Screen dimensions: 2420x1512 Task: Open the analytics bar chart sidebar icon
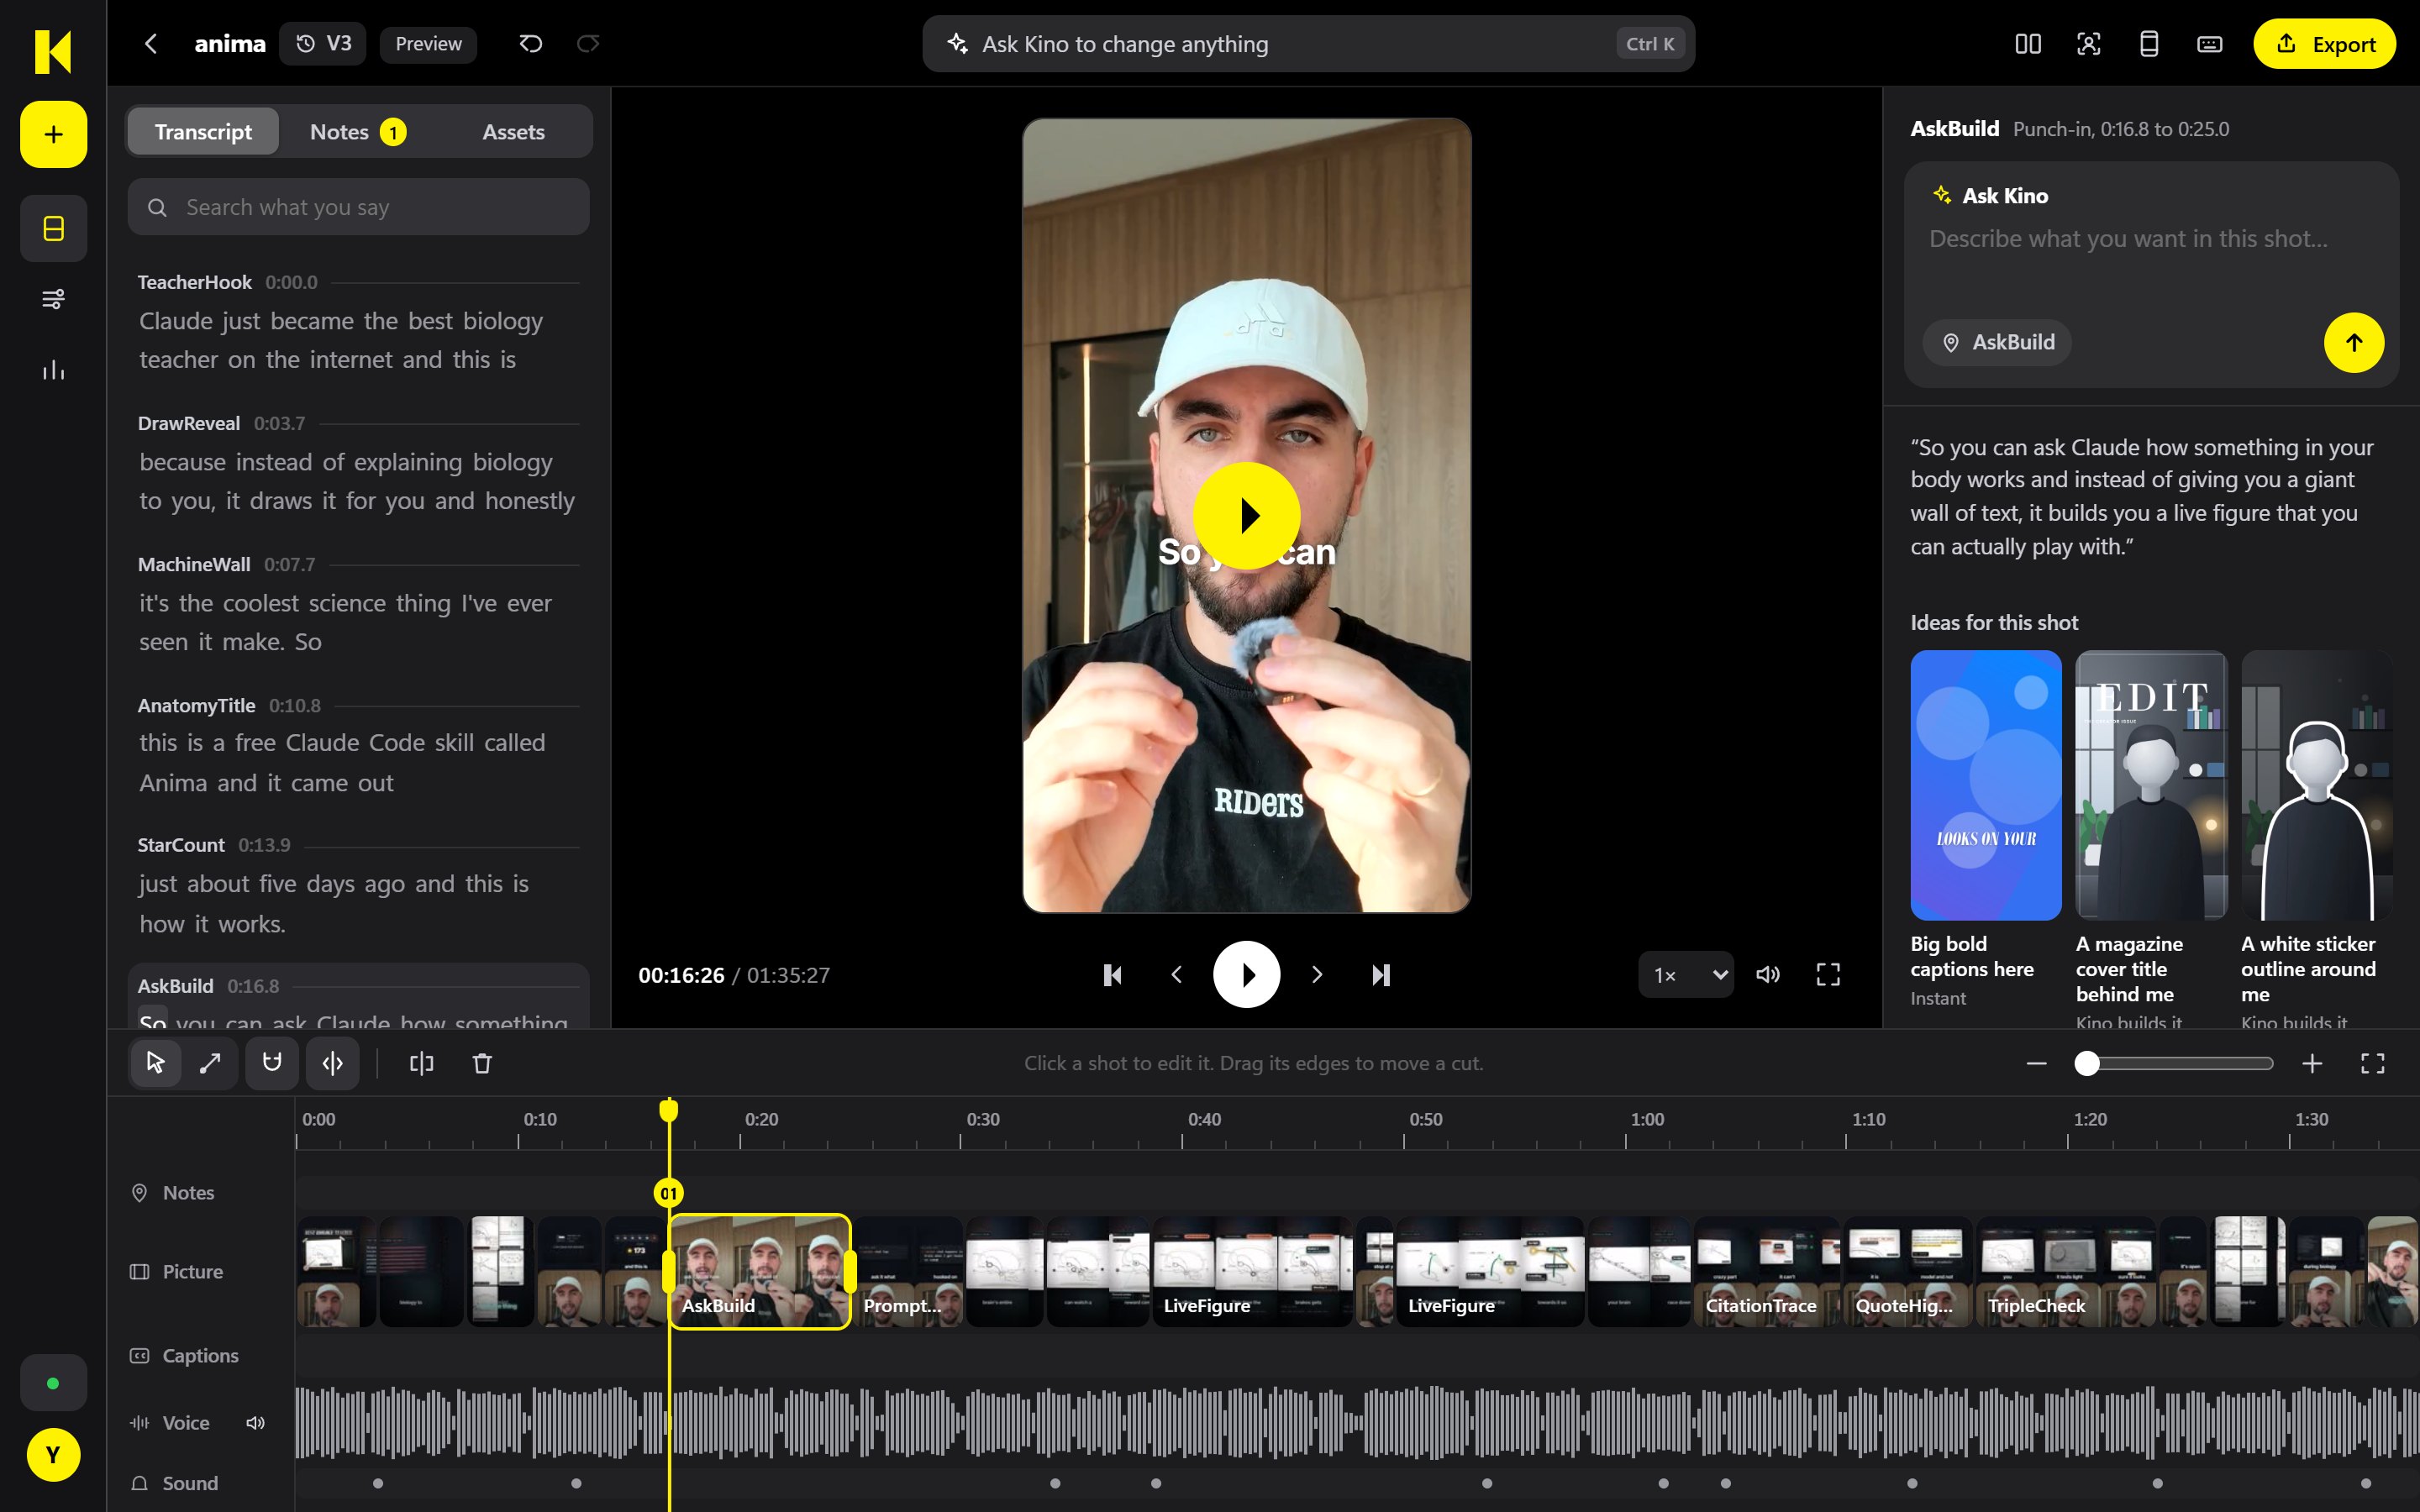point(53,371)
